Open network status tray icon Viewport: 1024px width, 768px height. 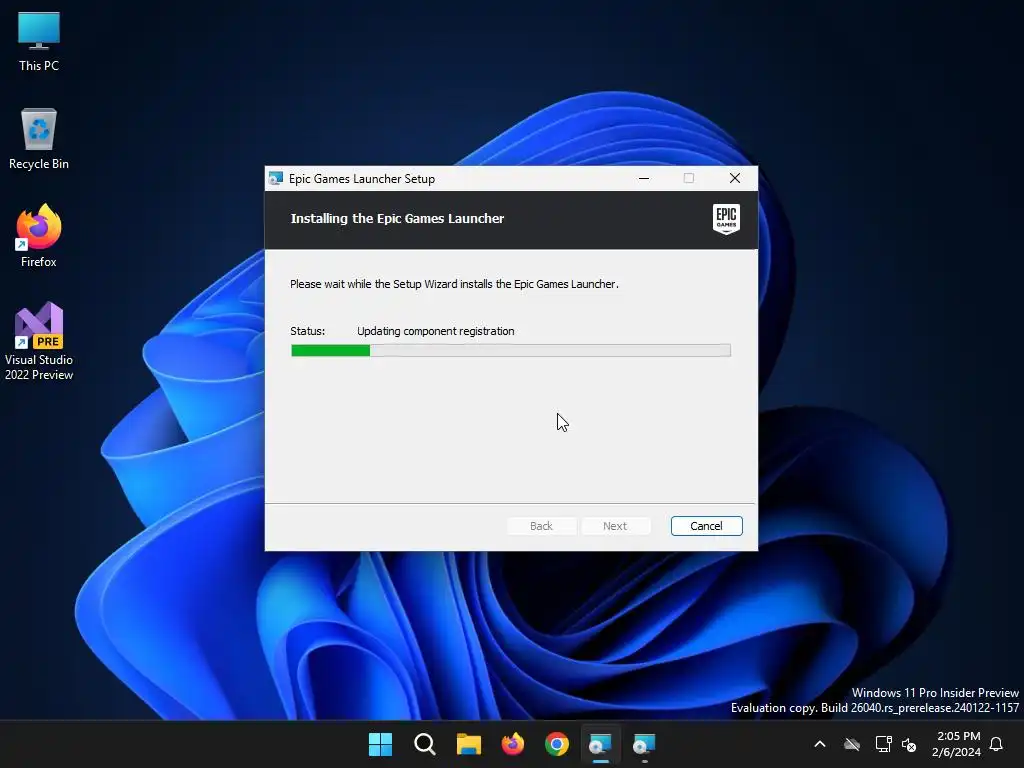883,744
